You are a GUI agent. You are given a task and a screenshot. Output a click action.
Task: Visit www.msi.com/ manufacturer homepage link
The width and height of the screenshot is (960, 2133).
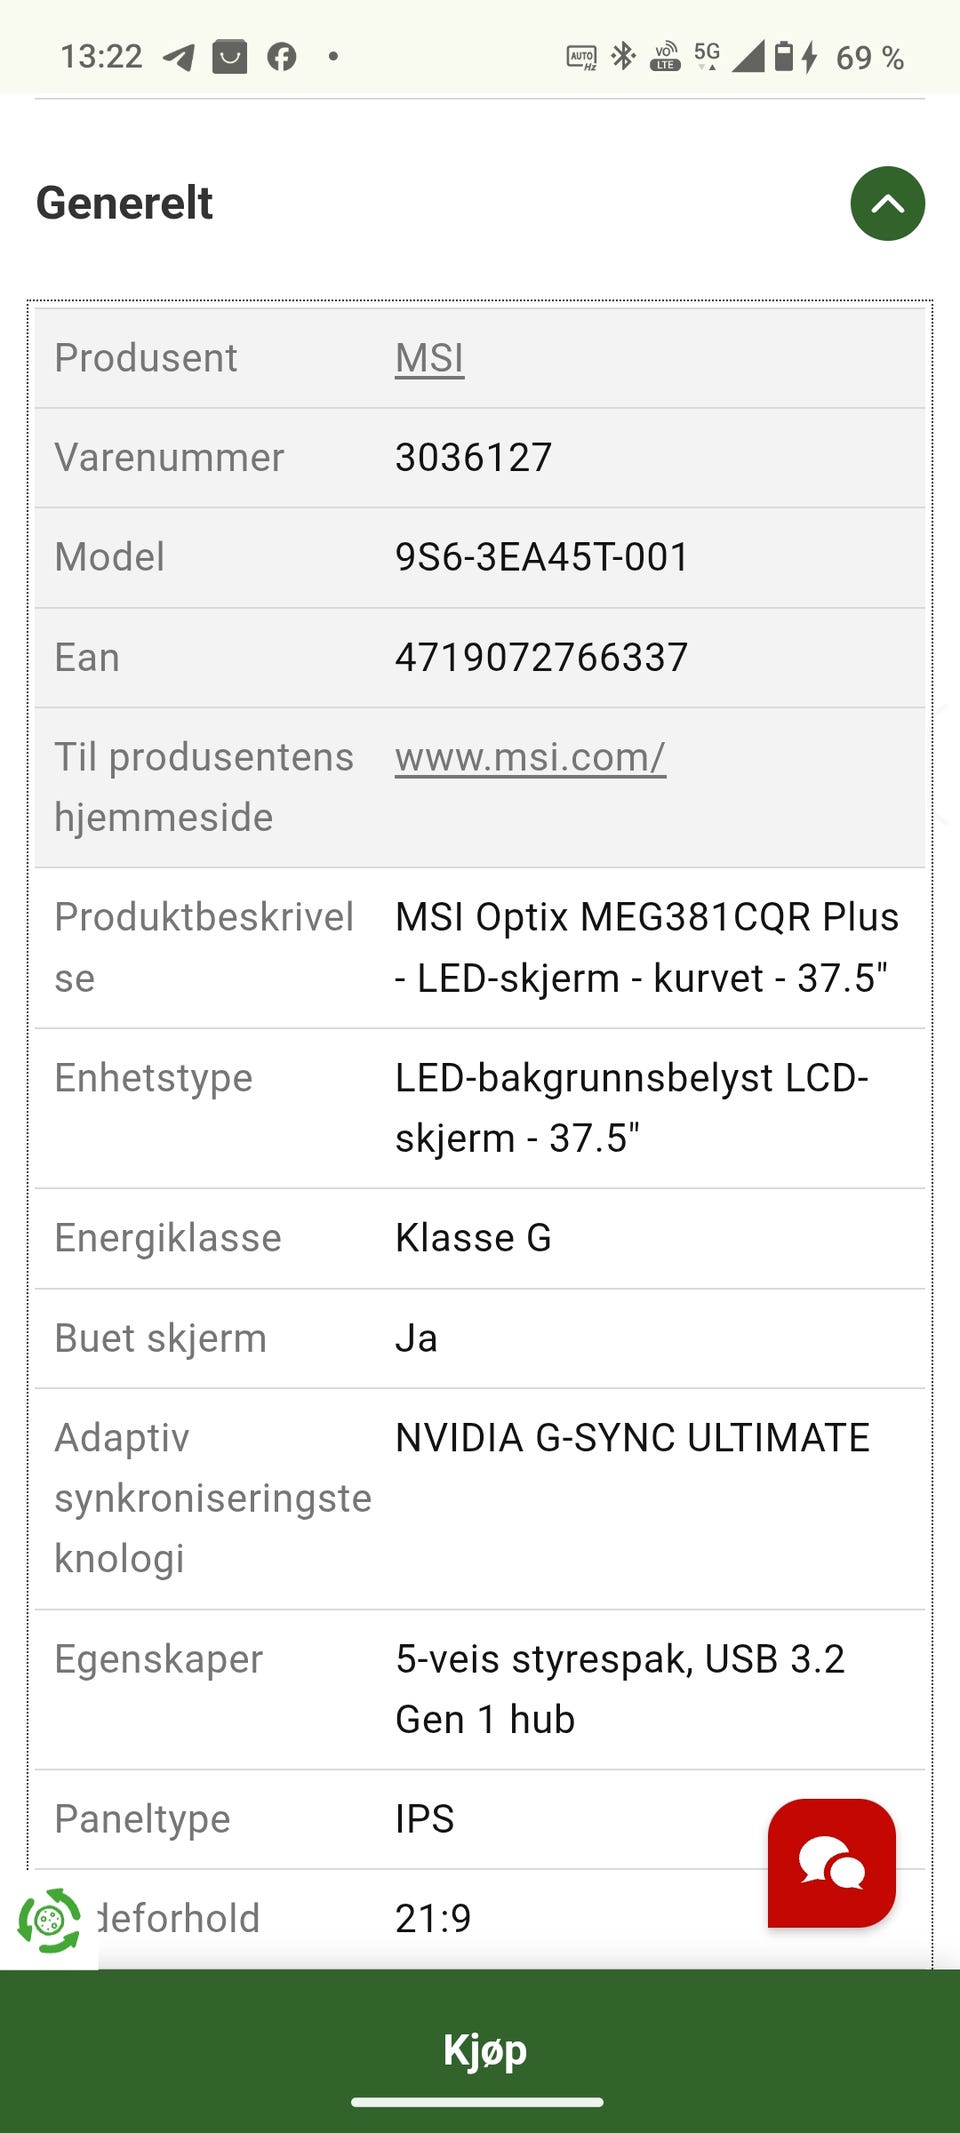[530, 757]
